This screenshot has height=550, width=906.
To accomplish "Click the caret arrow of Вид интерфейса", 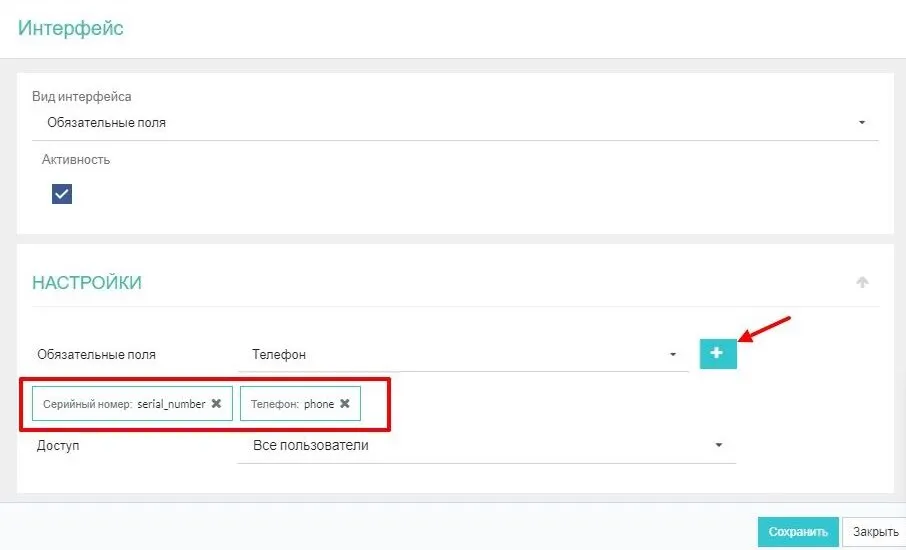I will 862,123.
